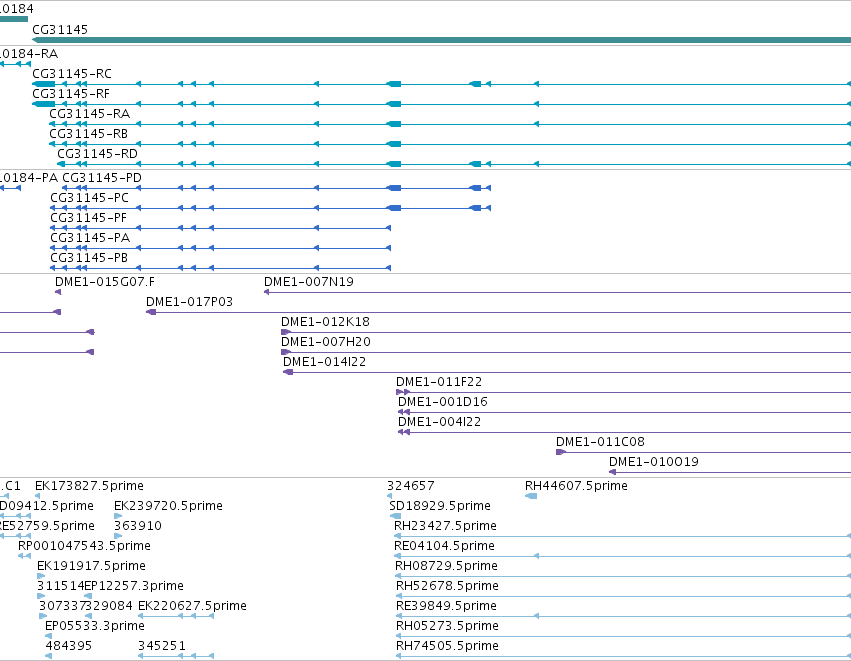Click EST RH52678.5prime

[x=447, y=587]
